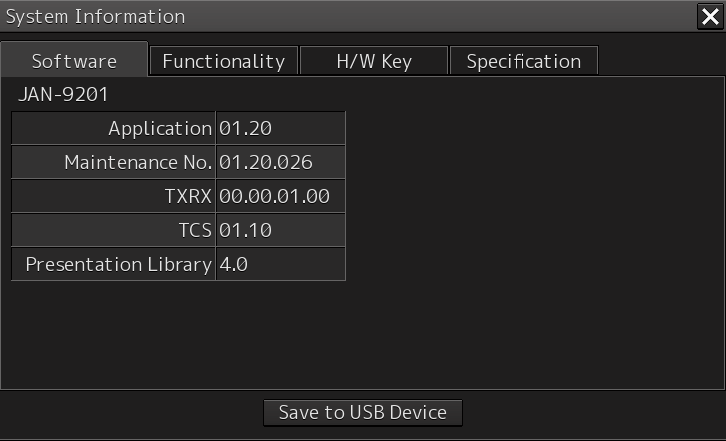Click Save to USB Device button
The image size is (726, 441).
tap(362, 412)
